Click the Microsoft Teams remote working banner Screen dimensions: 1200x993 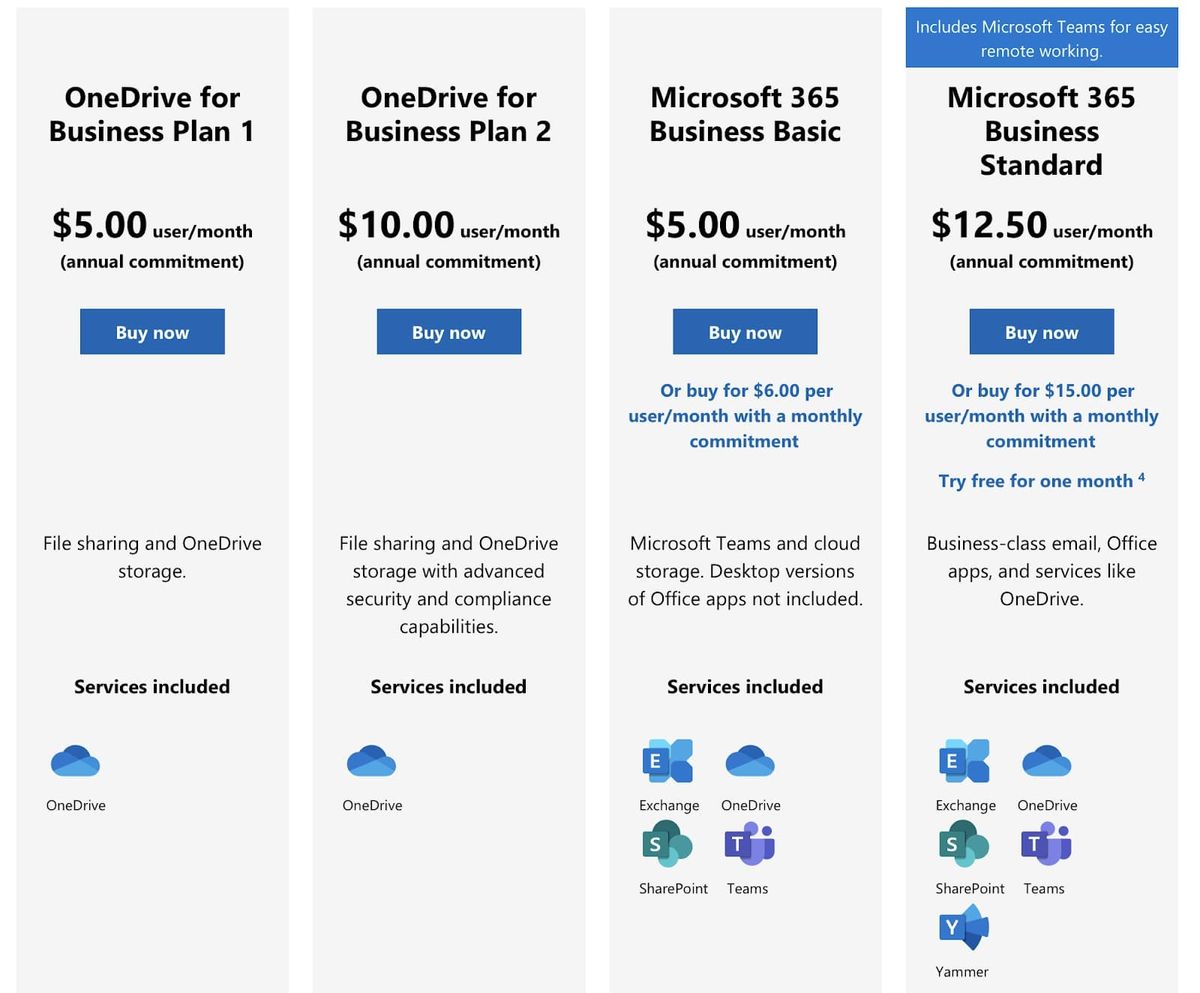point(1041,38)
